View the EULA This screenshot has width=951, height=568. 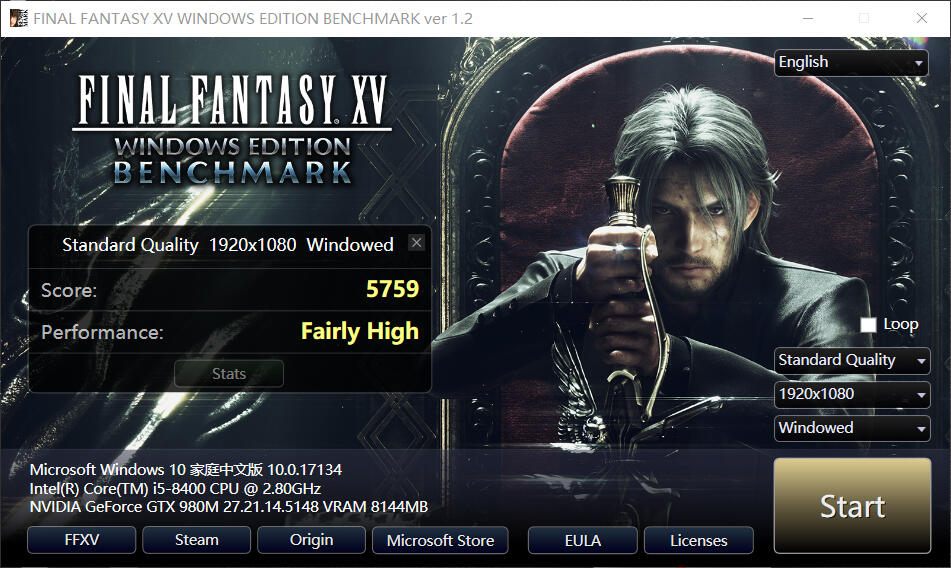point(582,540)
